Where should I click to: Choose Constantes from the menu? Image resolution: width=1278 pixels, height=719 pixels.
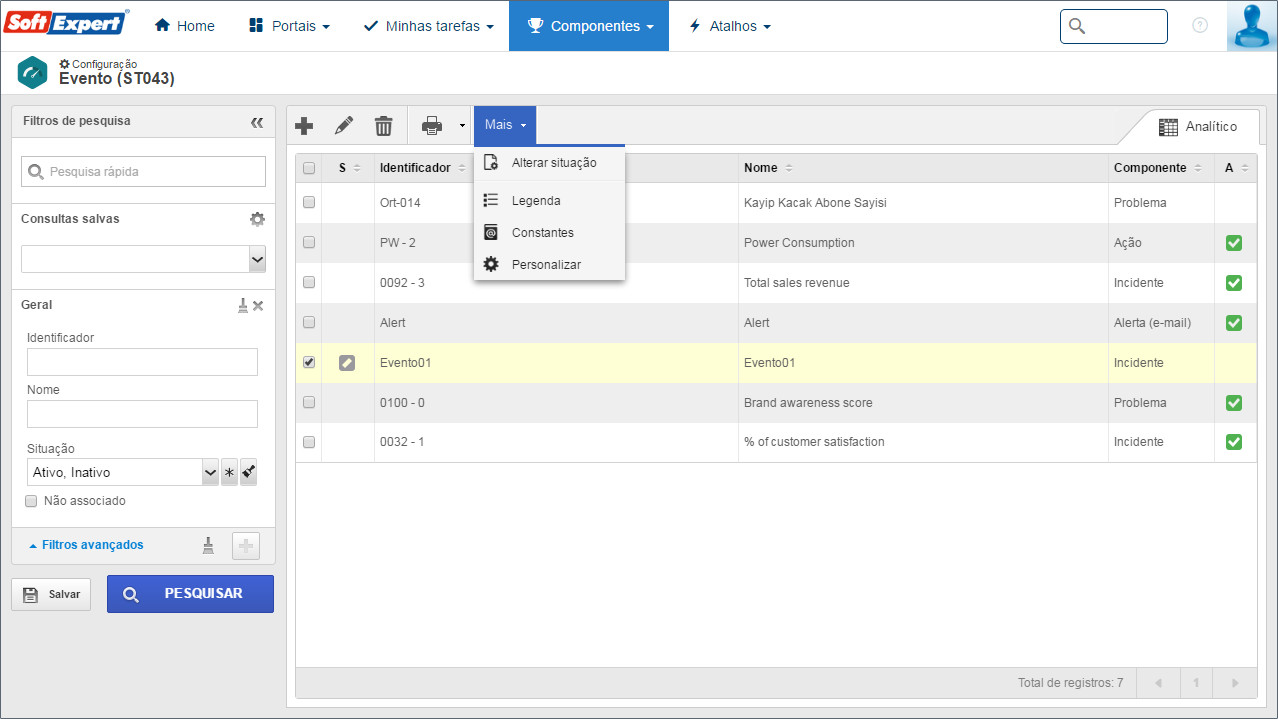click(x=549, y=232)
